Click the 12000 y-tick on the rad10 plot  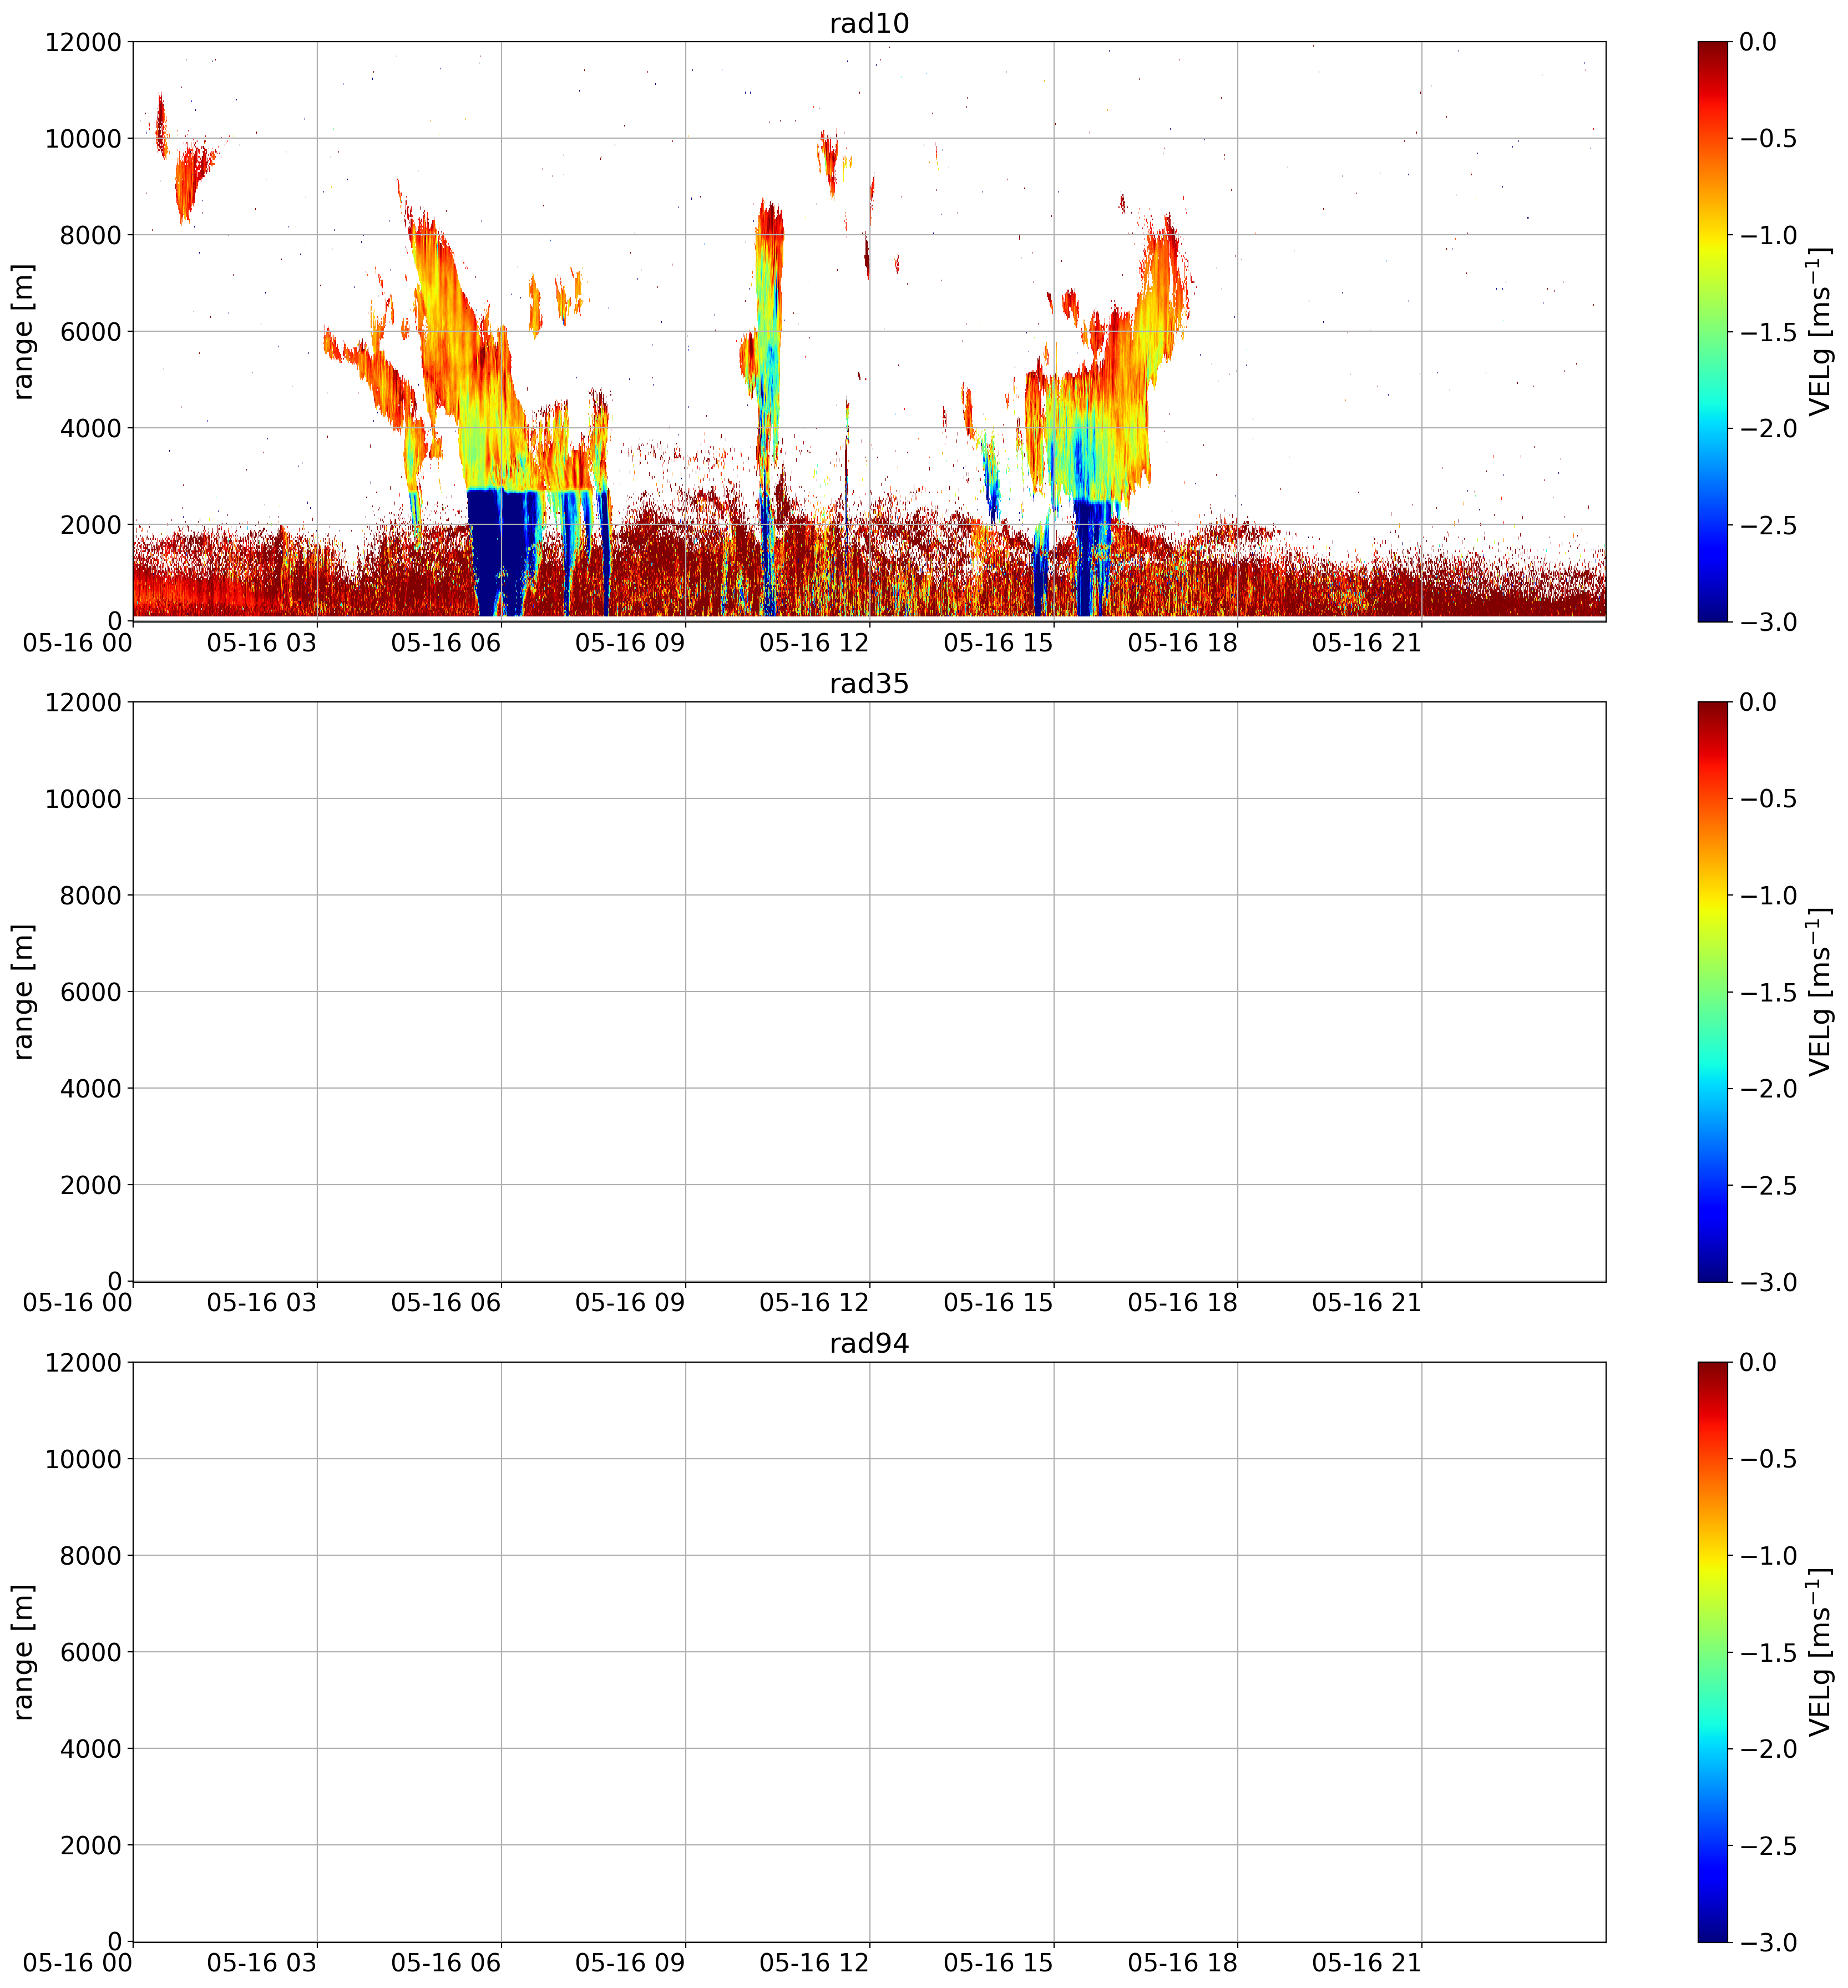coord(83,42)
